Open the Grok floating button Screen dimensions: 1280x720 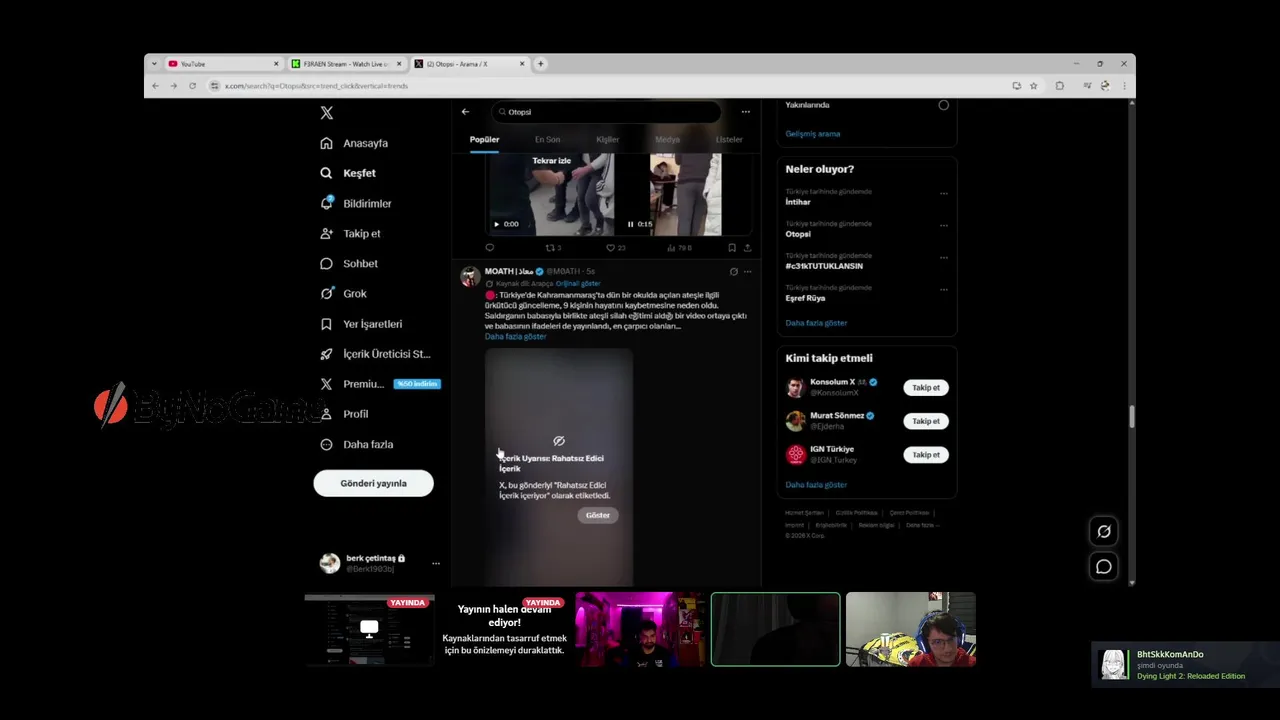pos(1104,532)
